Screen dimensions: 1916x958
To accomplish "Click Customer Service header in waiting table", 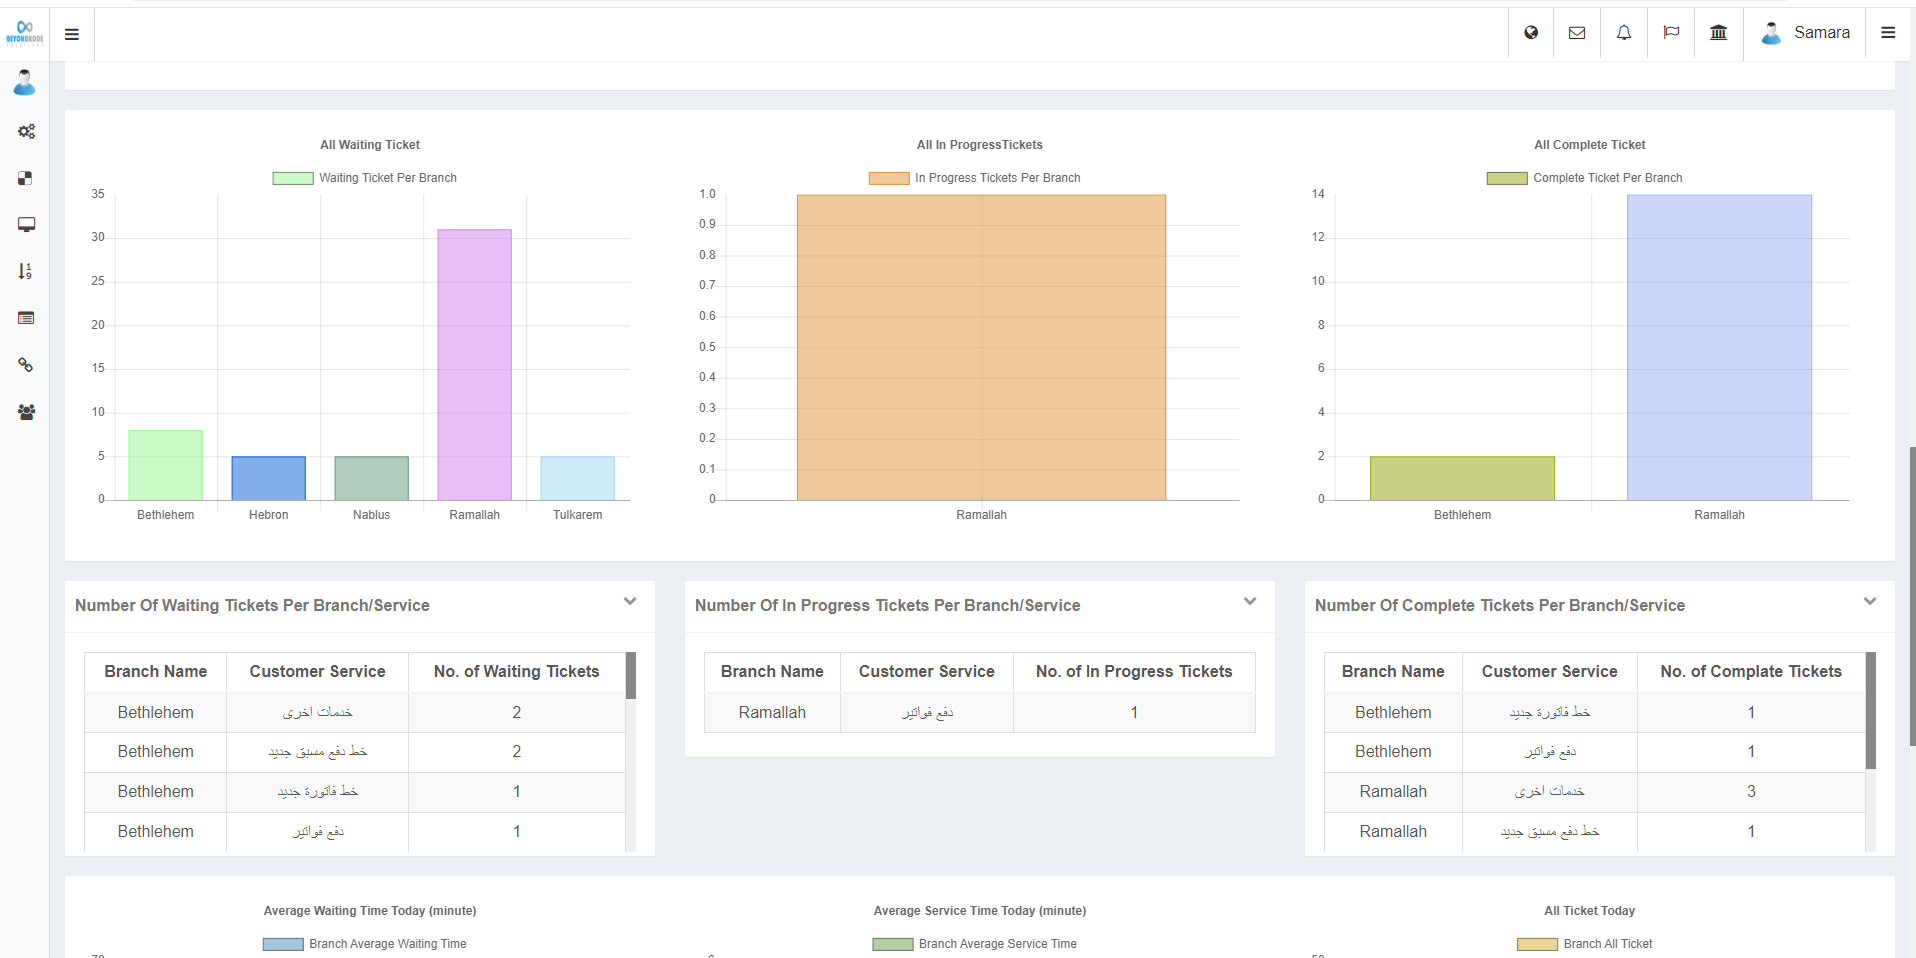I will (318, 672).
